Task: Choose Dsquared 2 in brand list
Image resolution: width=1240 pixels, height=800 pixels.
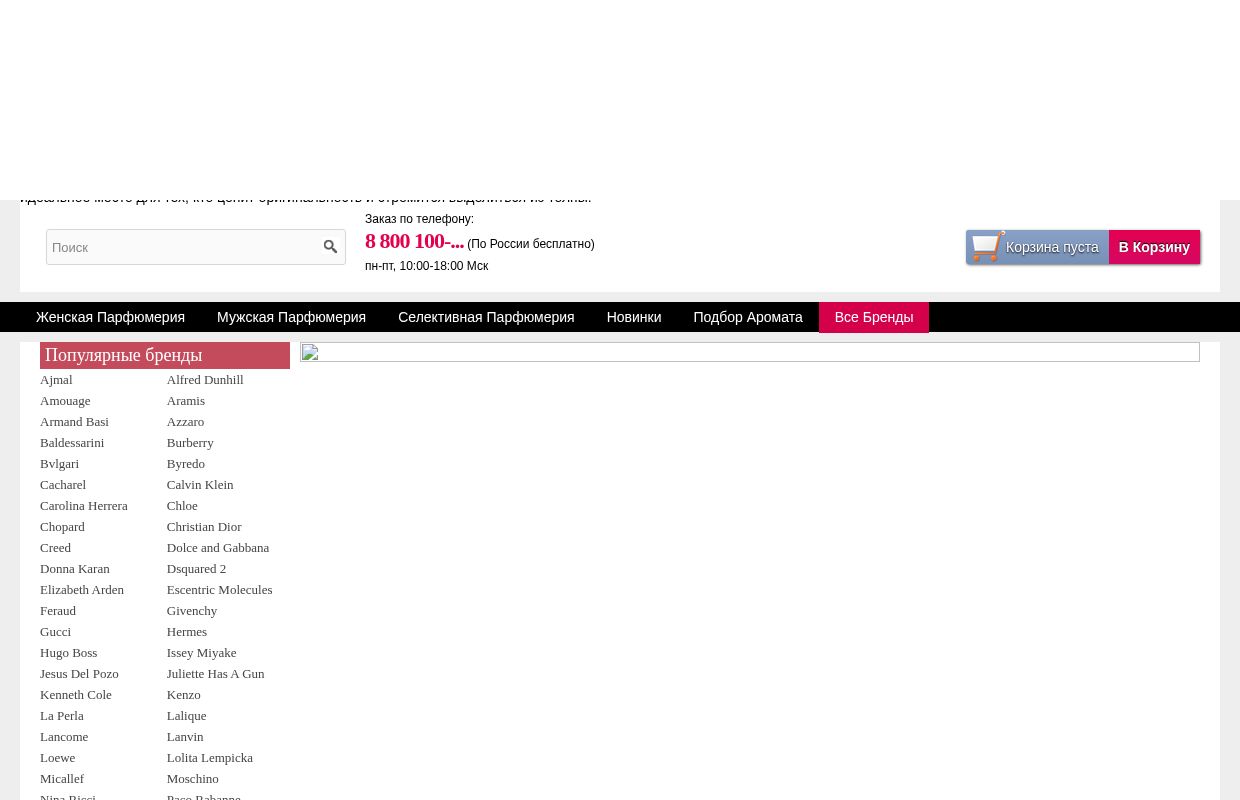Action: click(x=196, y=569)
